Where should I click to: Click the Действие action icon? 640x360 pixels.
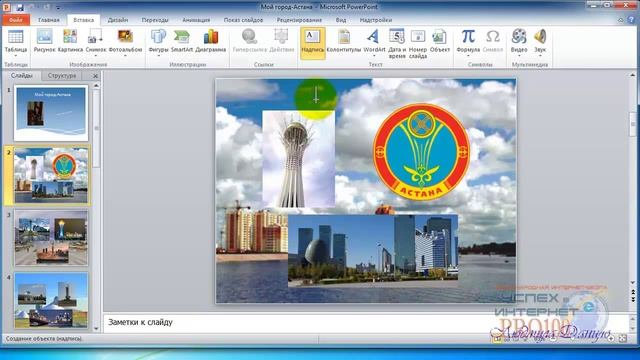click(x=282, y=37)
